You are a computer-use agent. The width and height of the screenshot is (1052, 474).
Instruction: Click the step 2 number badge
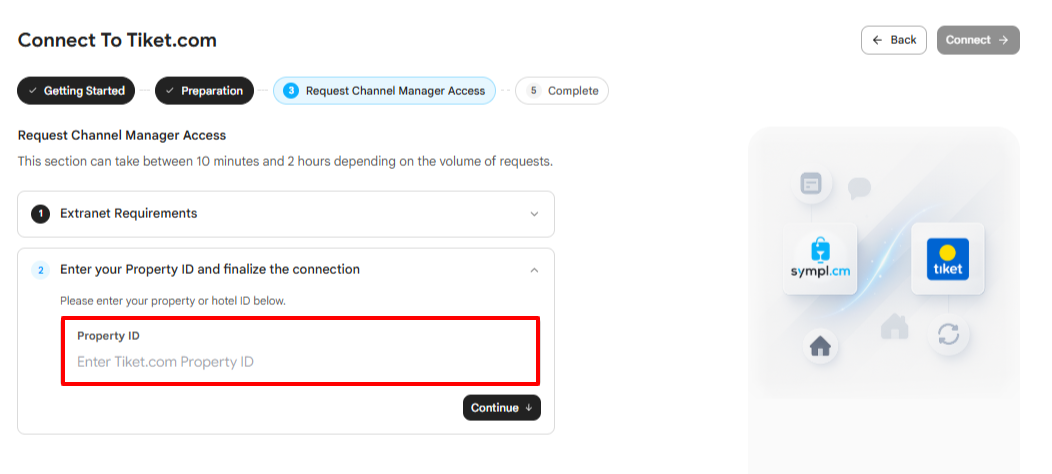[40, 270]
